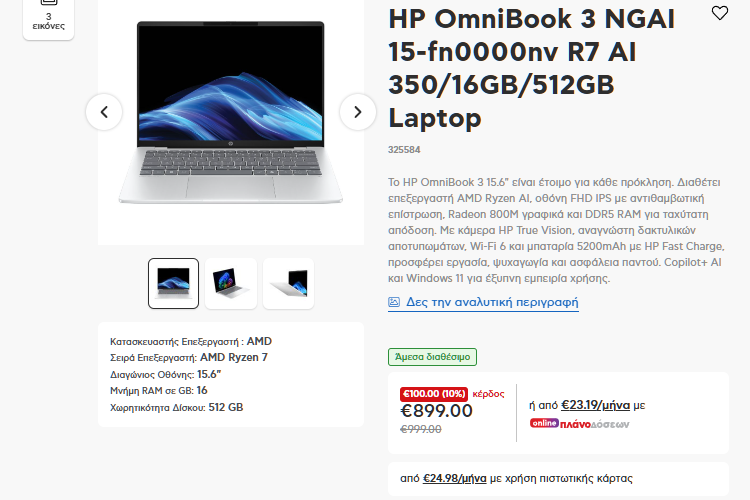Show next product image with right arrow

click(x=357, y=112)
